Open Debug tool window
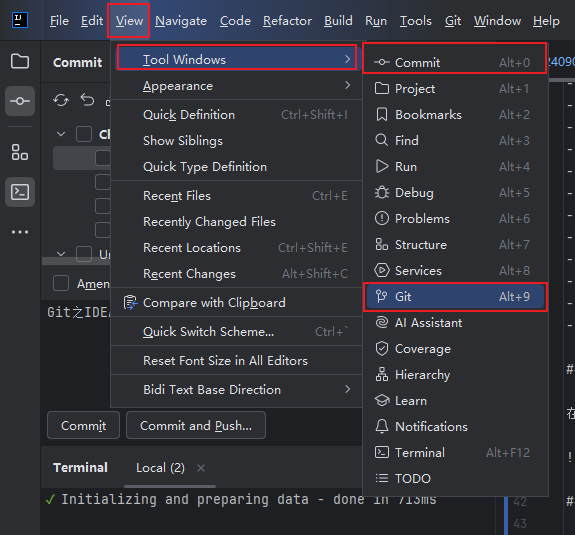The height and width of the screenshot is (535, 575). coord(454,193)
